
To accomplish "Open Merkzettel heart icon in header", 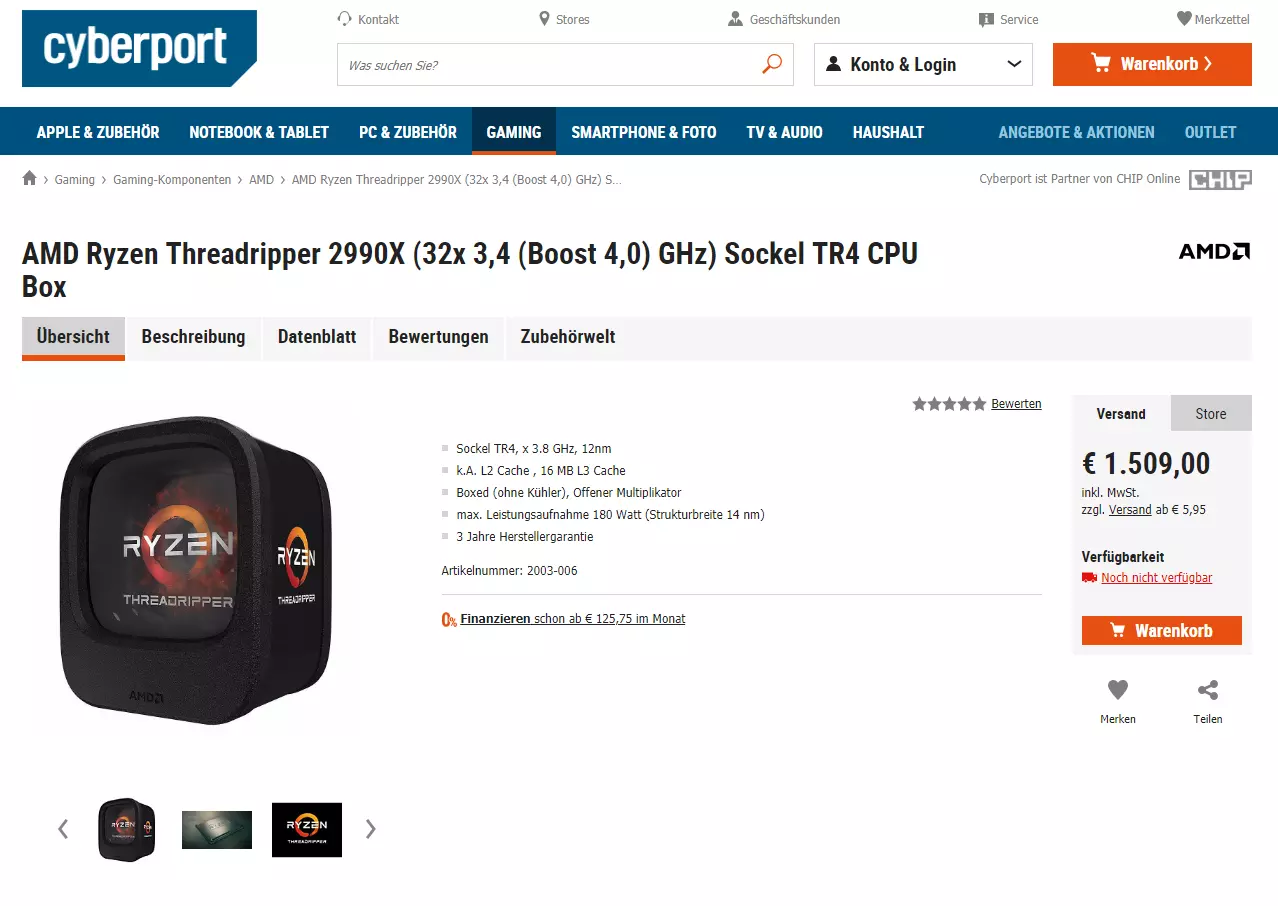I will 1184,19.
